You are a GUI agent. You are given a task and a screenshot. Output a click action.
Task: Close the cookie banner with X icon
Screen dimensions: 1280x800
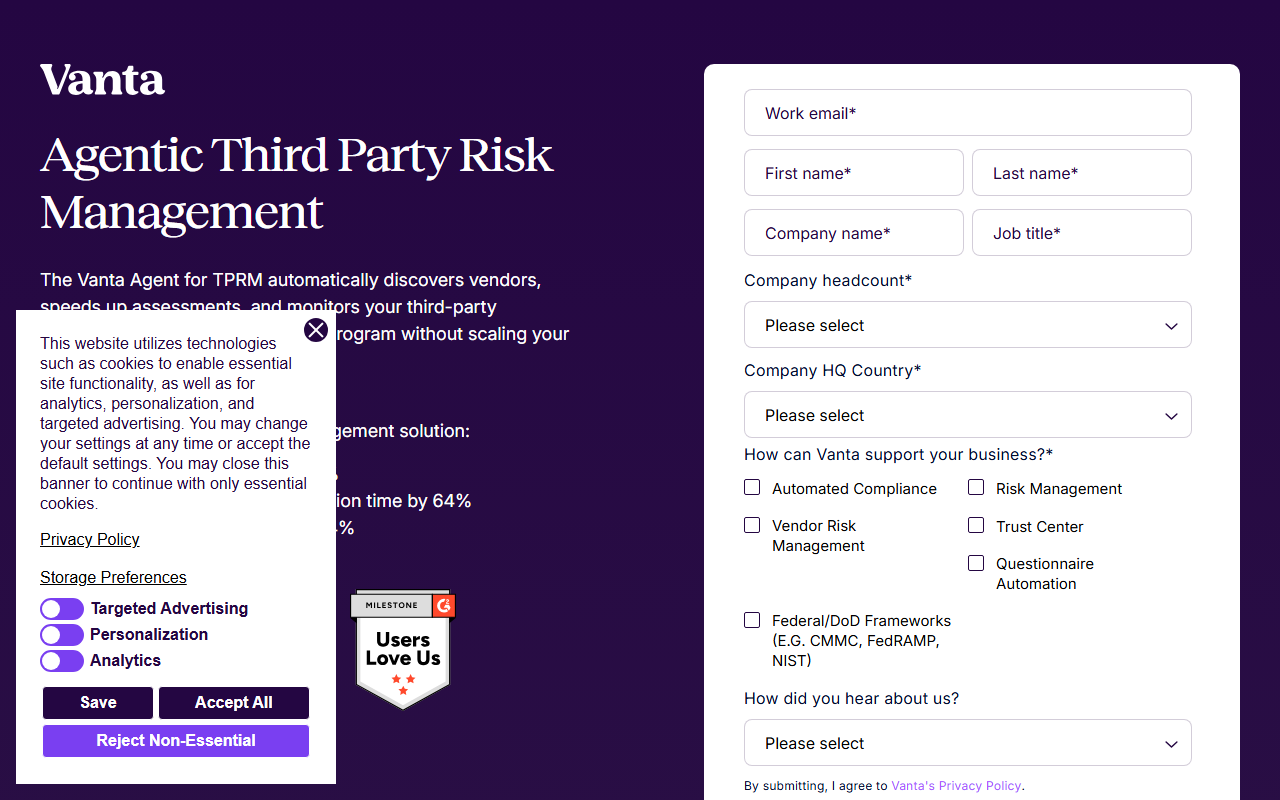point(316,330)
